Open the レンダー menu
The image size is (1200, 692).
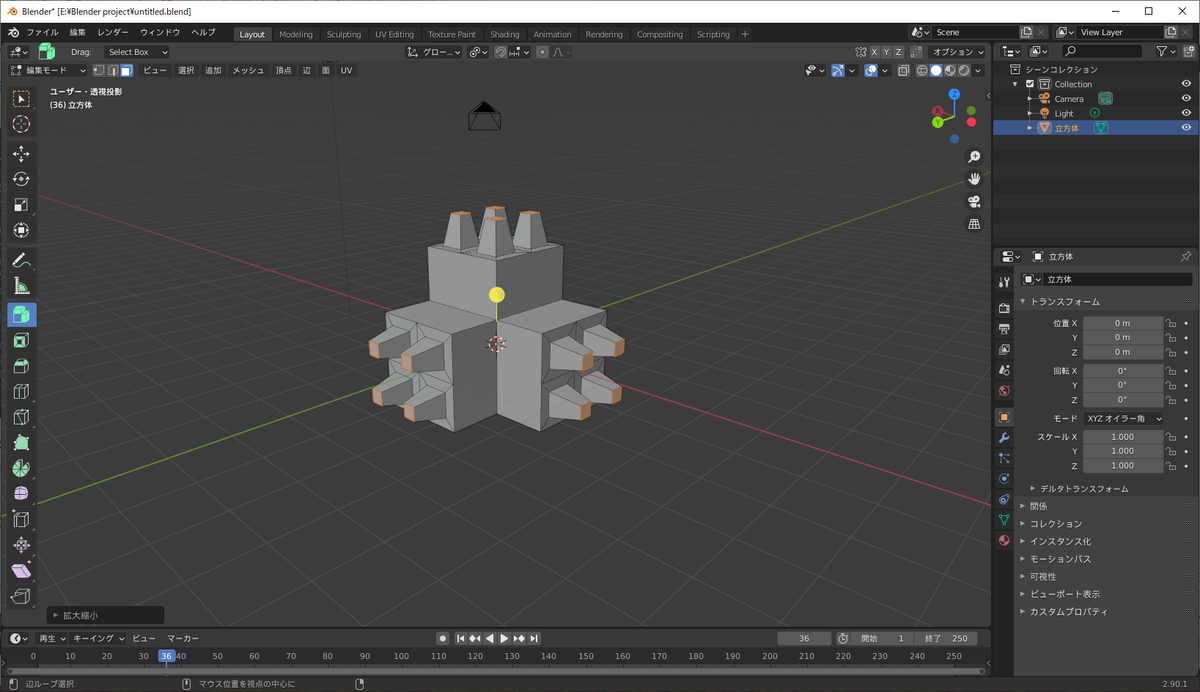click(113, 33)
